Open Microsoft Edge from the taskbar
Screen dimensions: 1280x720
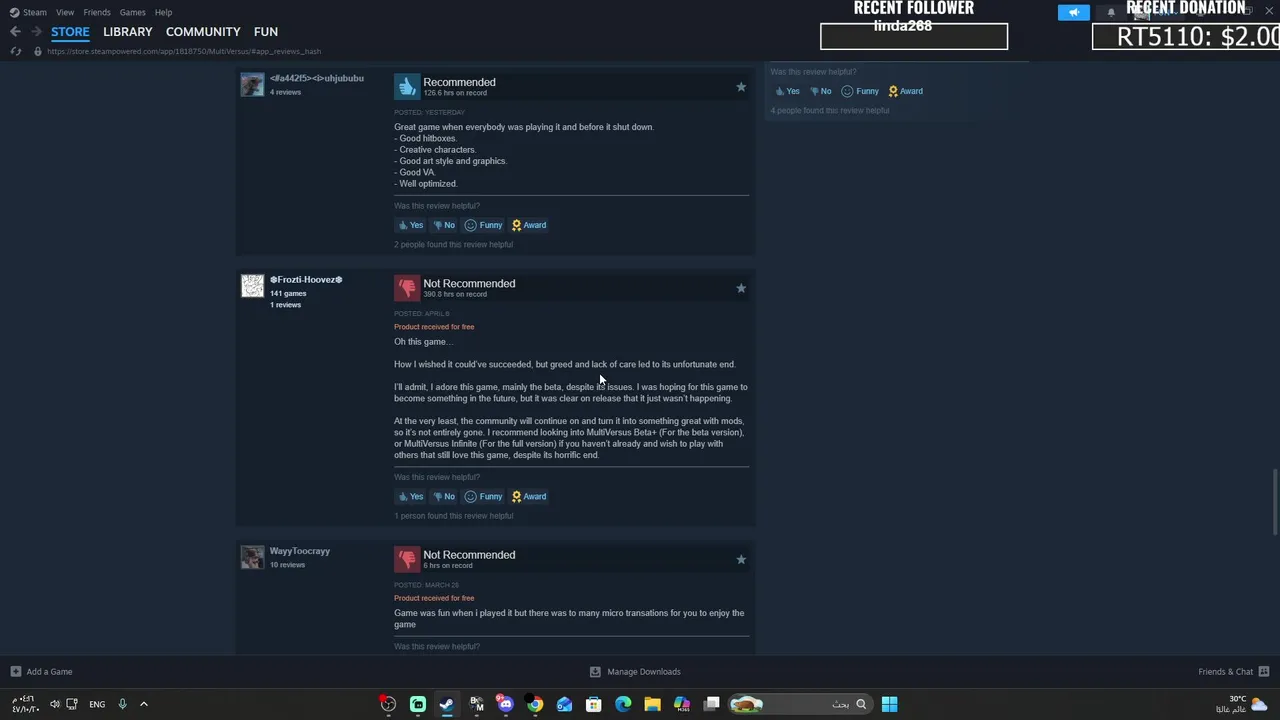click(x=623, y=704)
